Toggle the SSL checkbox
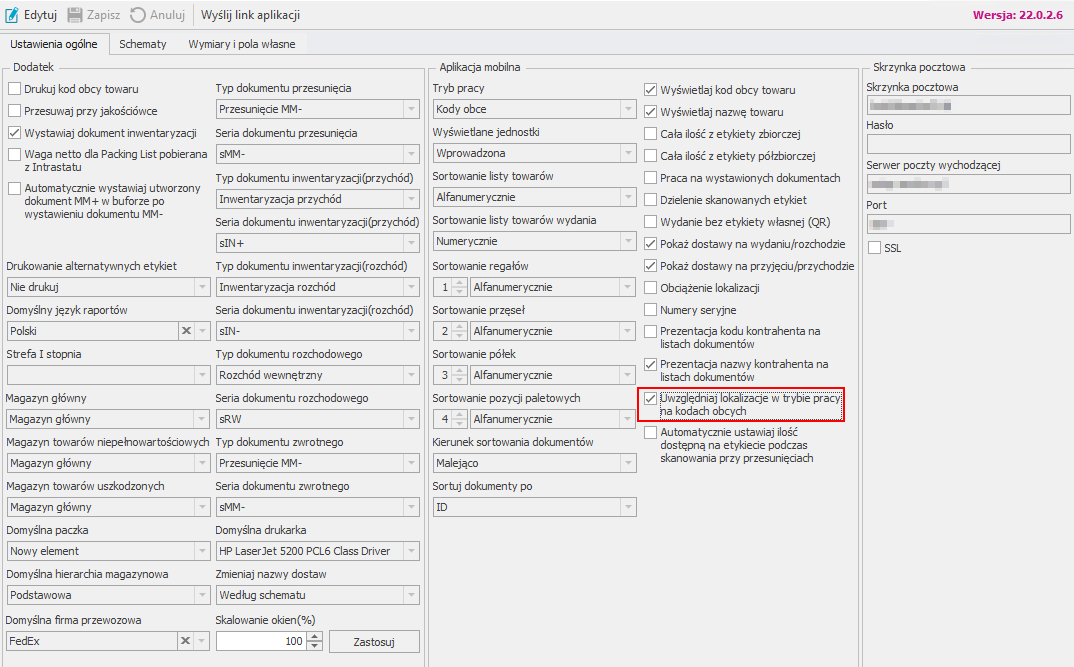1074x667 pixels. click(x=875, y=248)
